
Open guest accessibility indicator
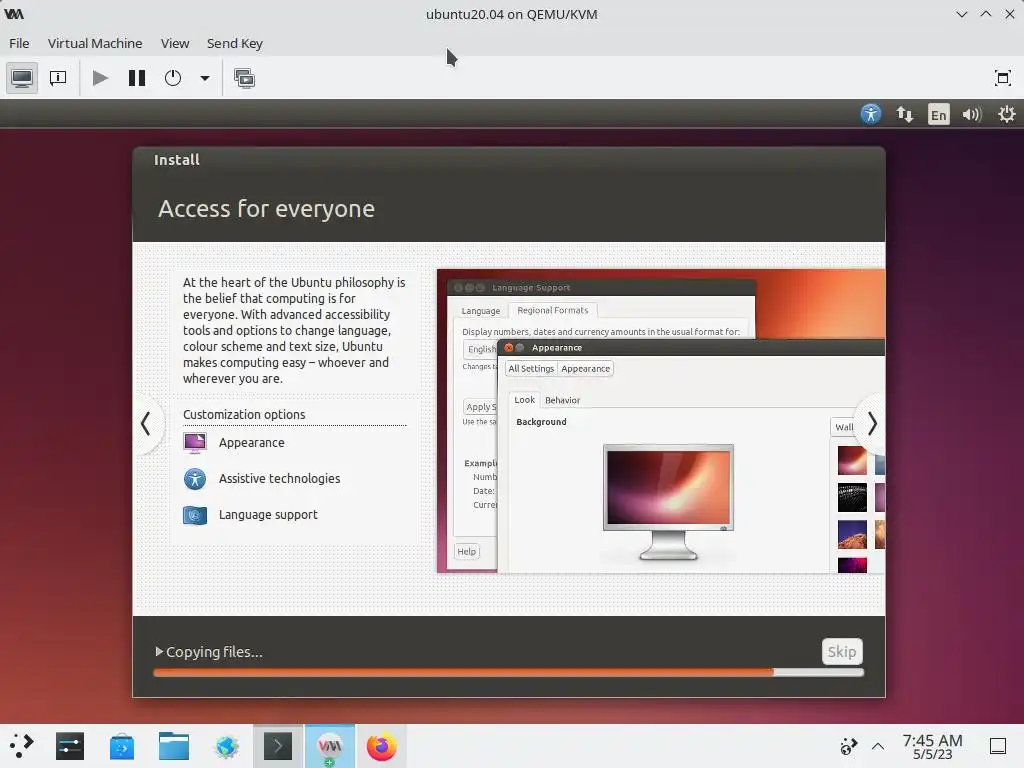[871, 114]
